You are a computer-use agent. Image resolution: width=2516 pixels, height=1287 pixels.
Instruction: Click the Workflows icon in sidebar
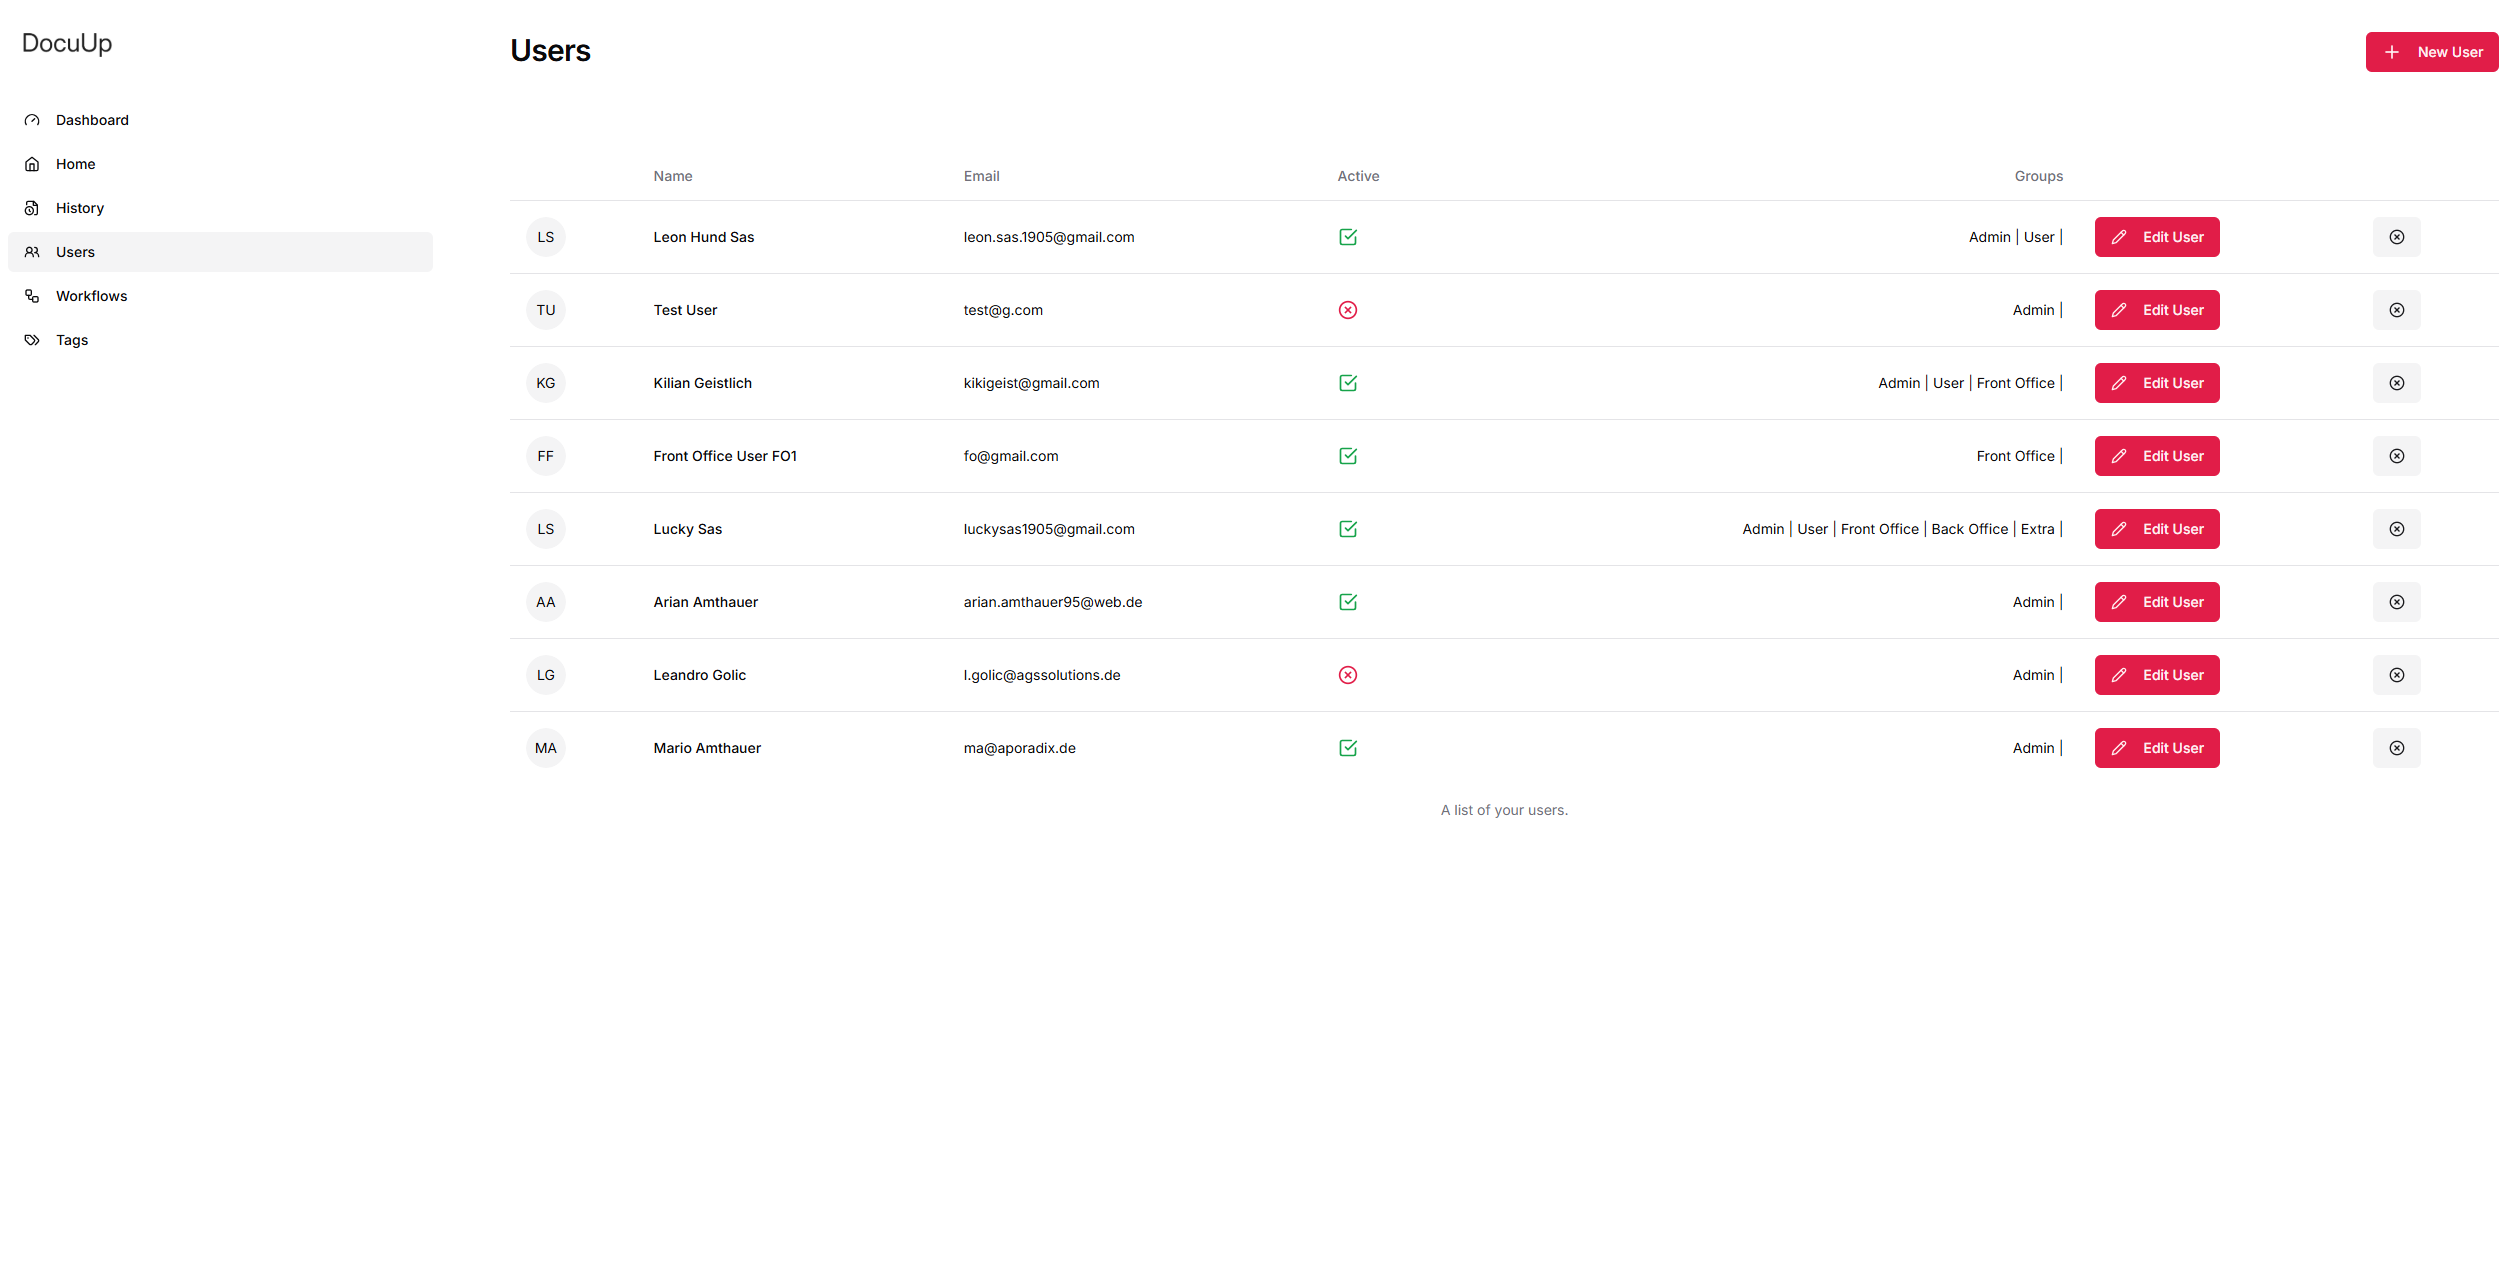pos(32,296)
